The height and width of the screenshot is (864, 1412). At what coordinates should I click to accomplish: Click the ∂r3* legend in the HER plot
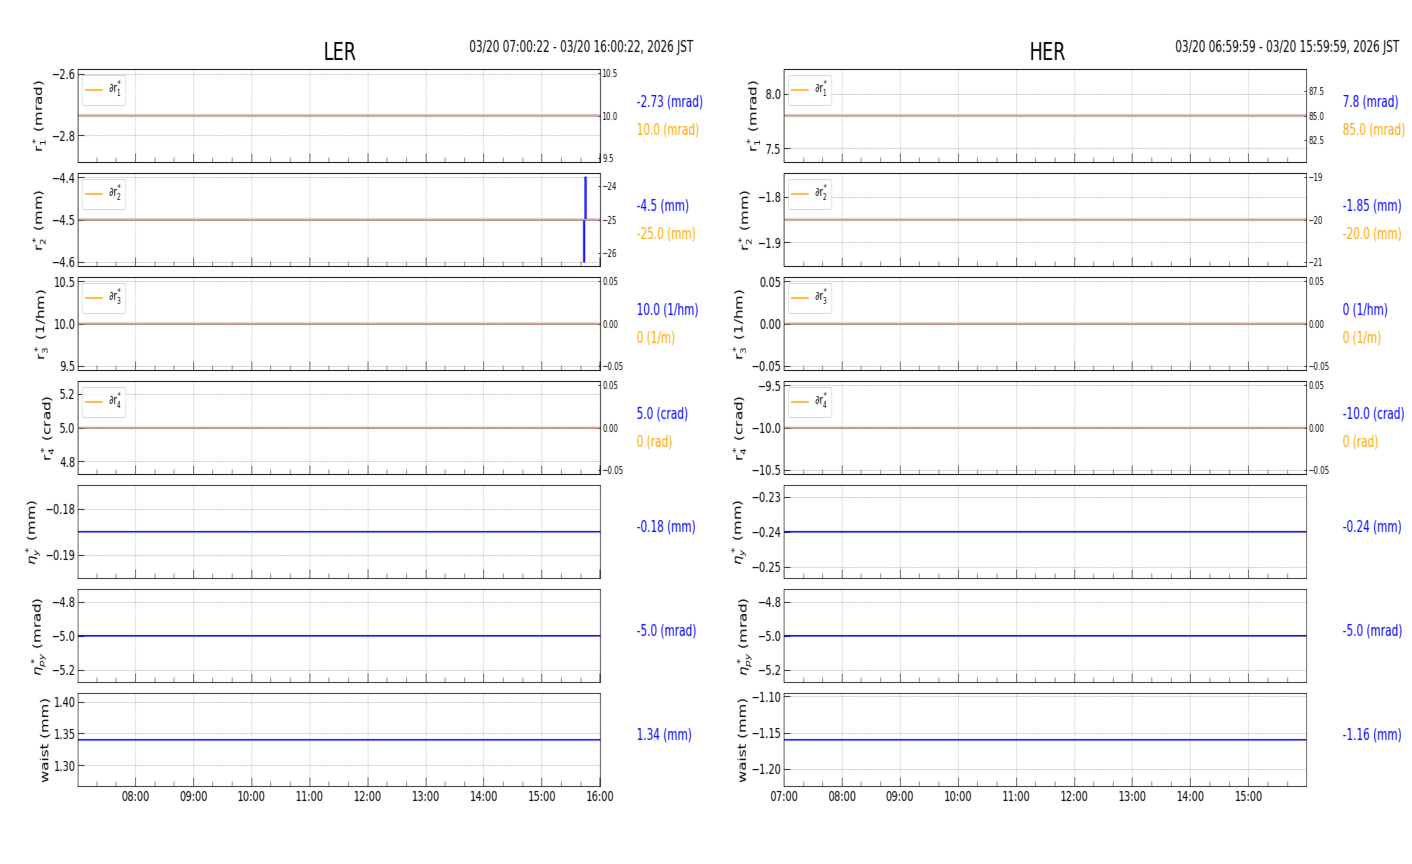[x=810, y=298]
